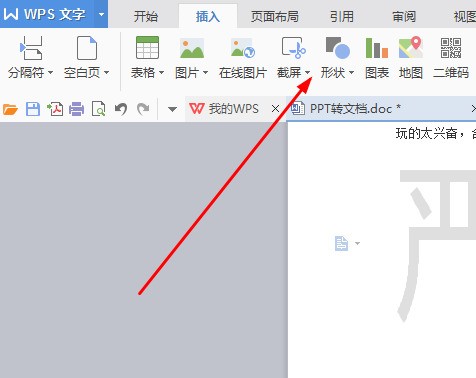Open the 页面布局 ribbon tab
Viewport: 476px width, 378px height.
[x=275, y=16]
